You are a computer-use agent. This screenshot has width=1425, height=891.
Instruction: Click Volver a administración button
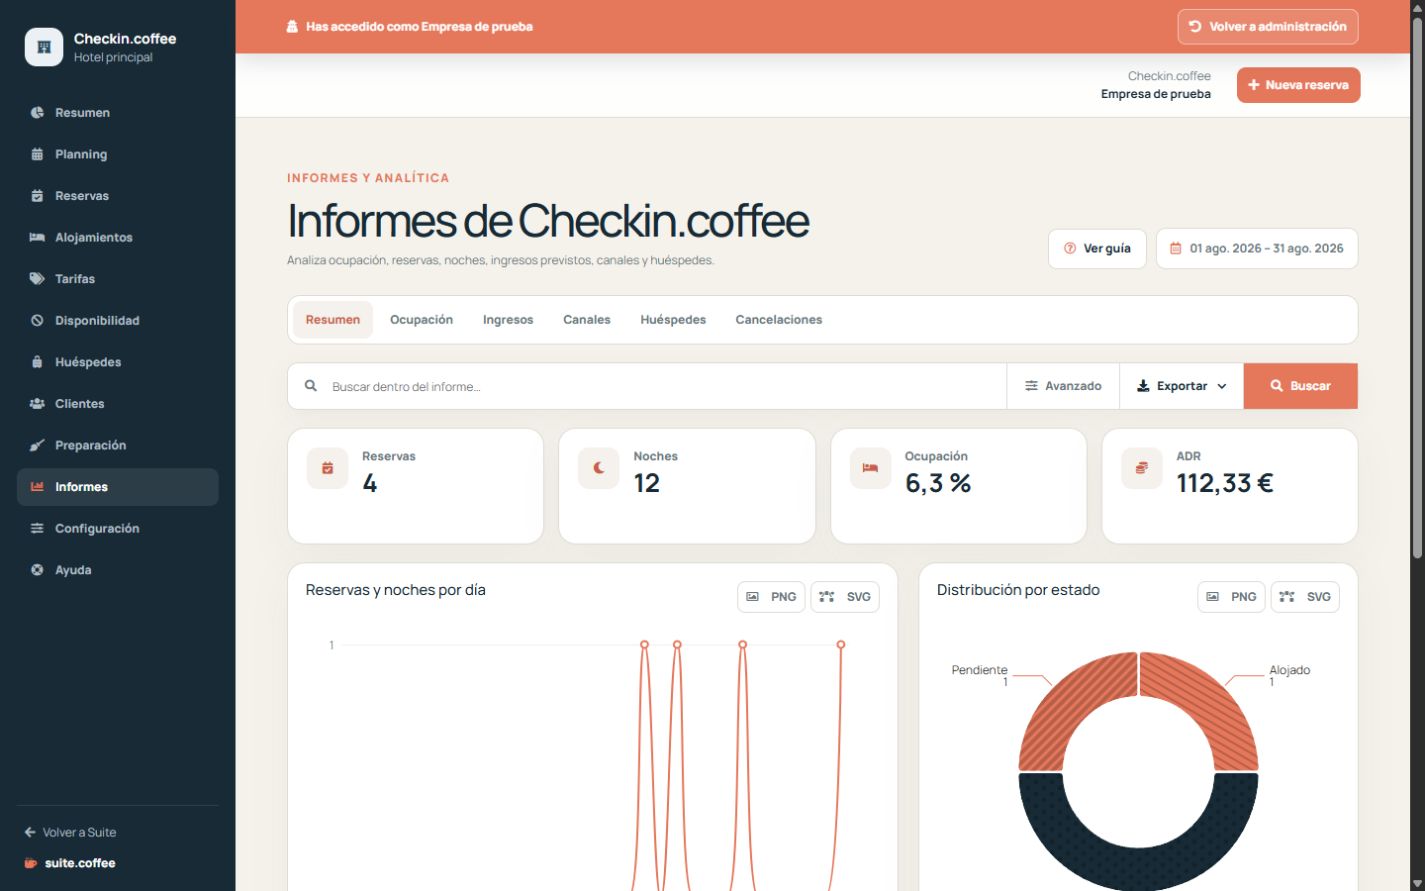tap(1268, 27)
